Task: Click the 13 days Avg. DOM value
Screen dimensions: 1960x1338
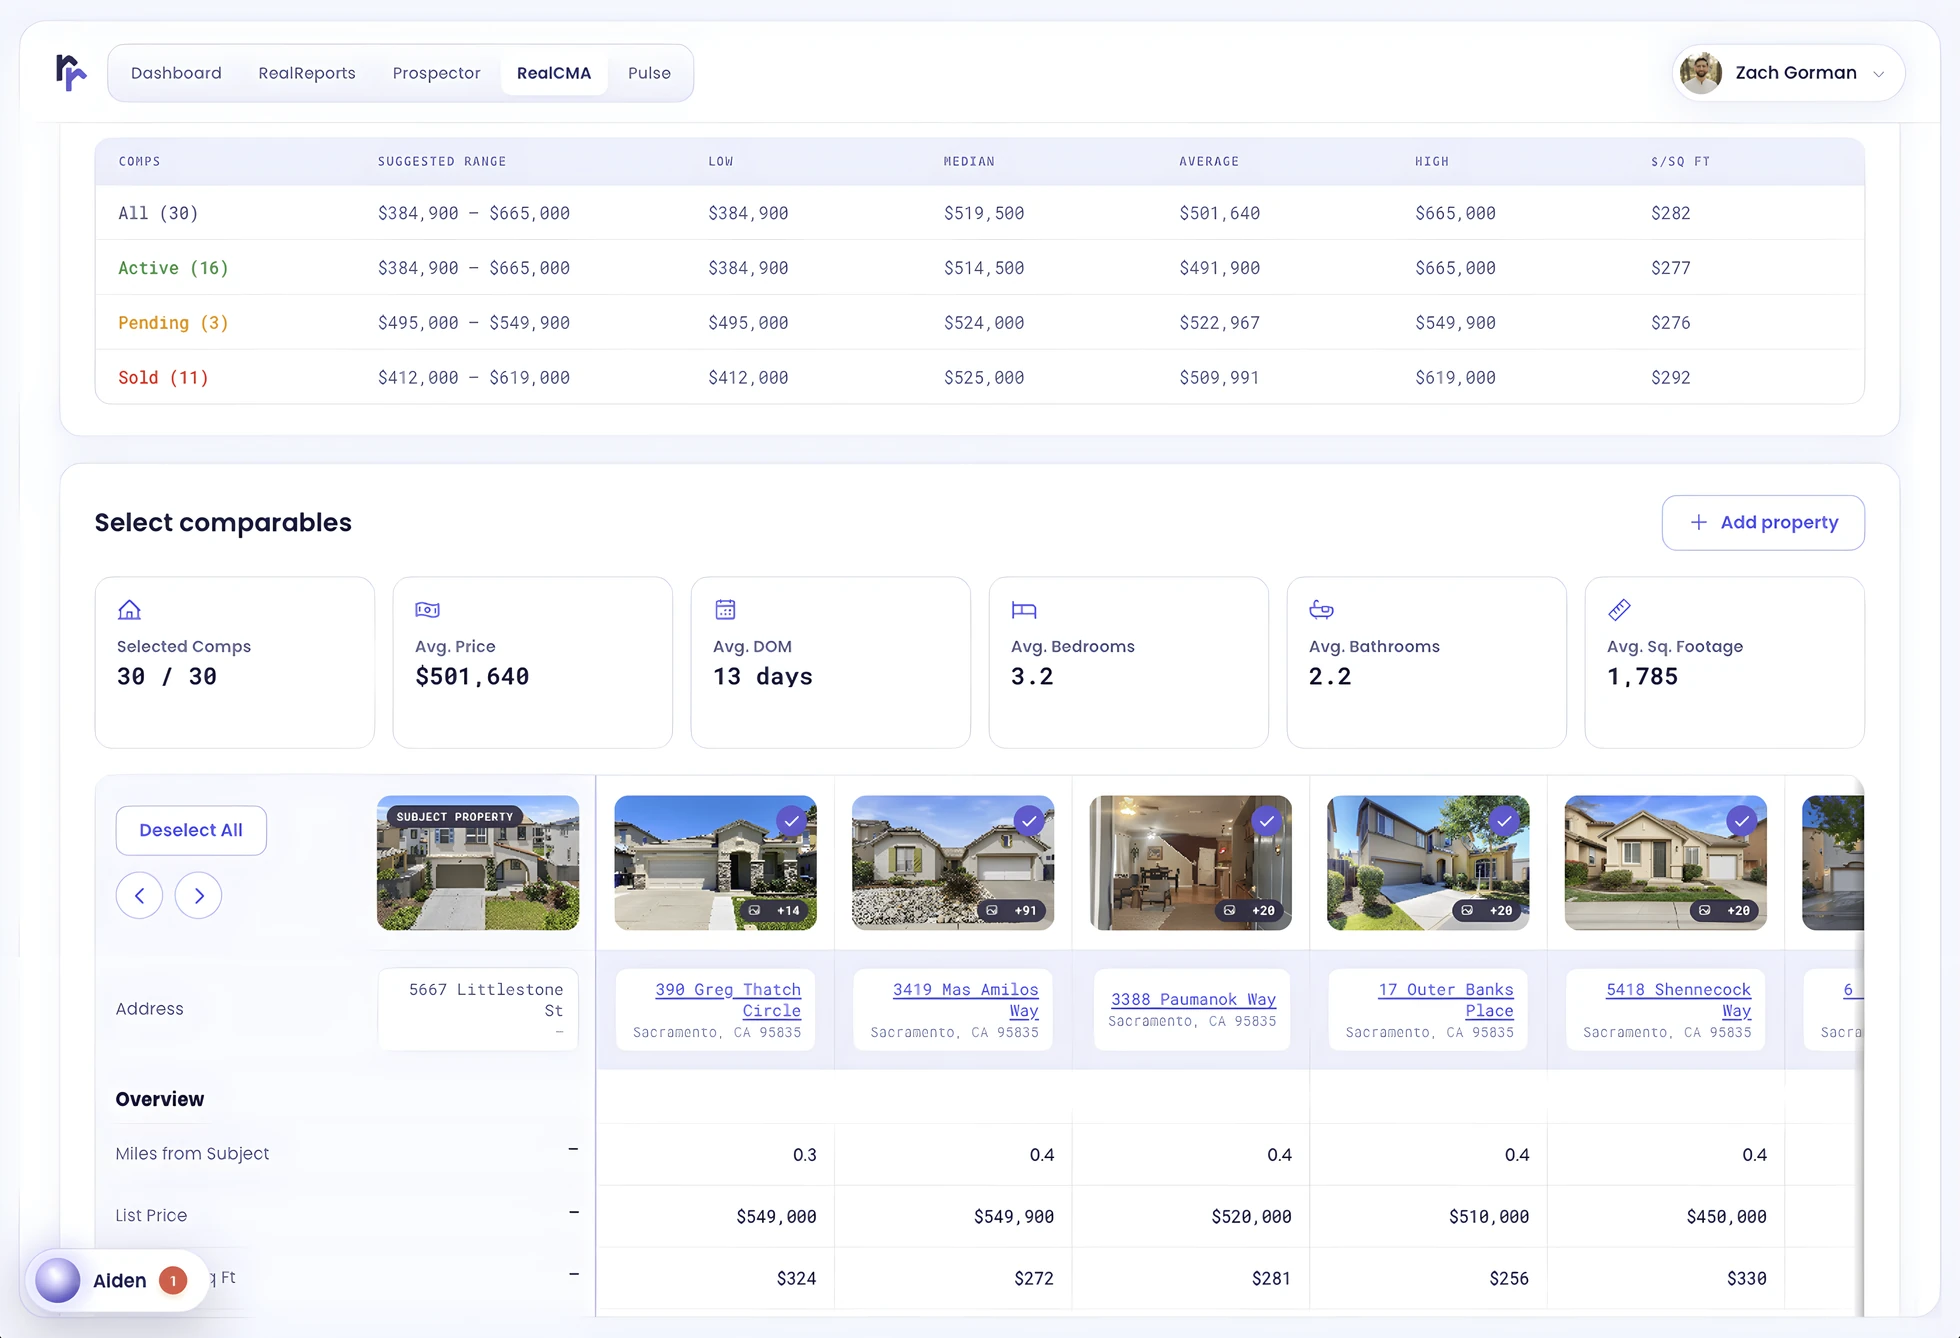Action: 763,677
